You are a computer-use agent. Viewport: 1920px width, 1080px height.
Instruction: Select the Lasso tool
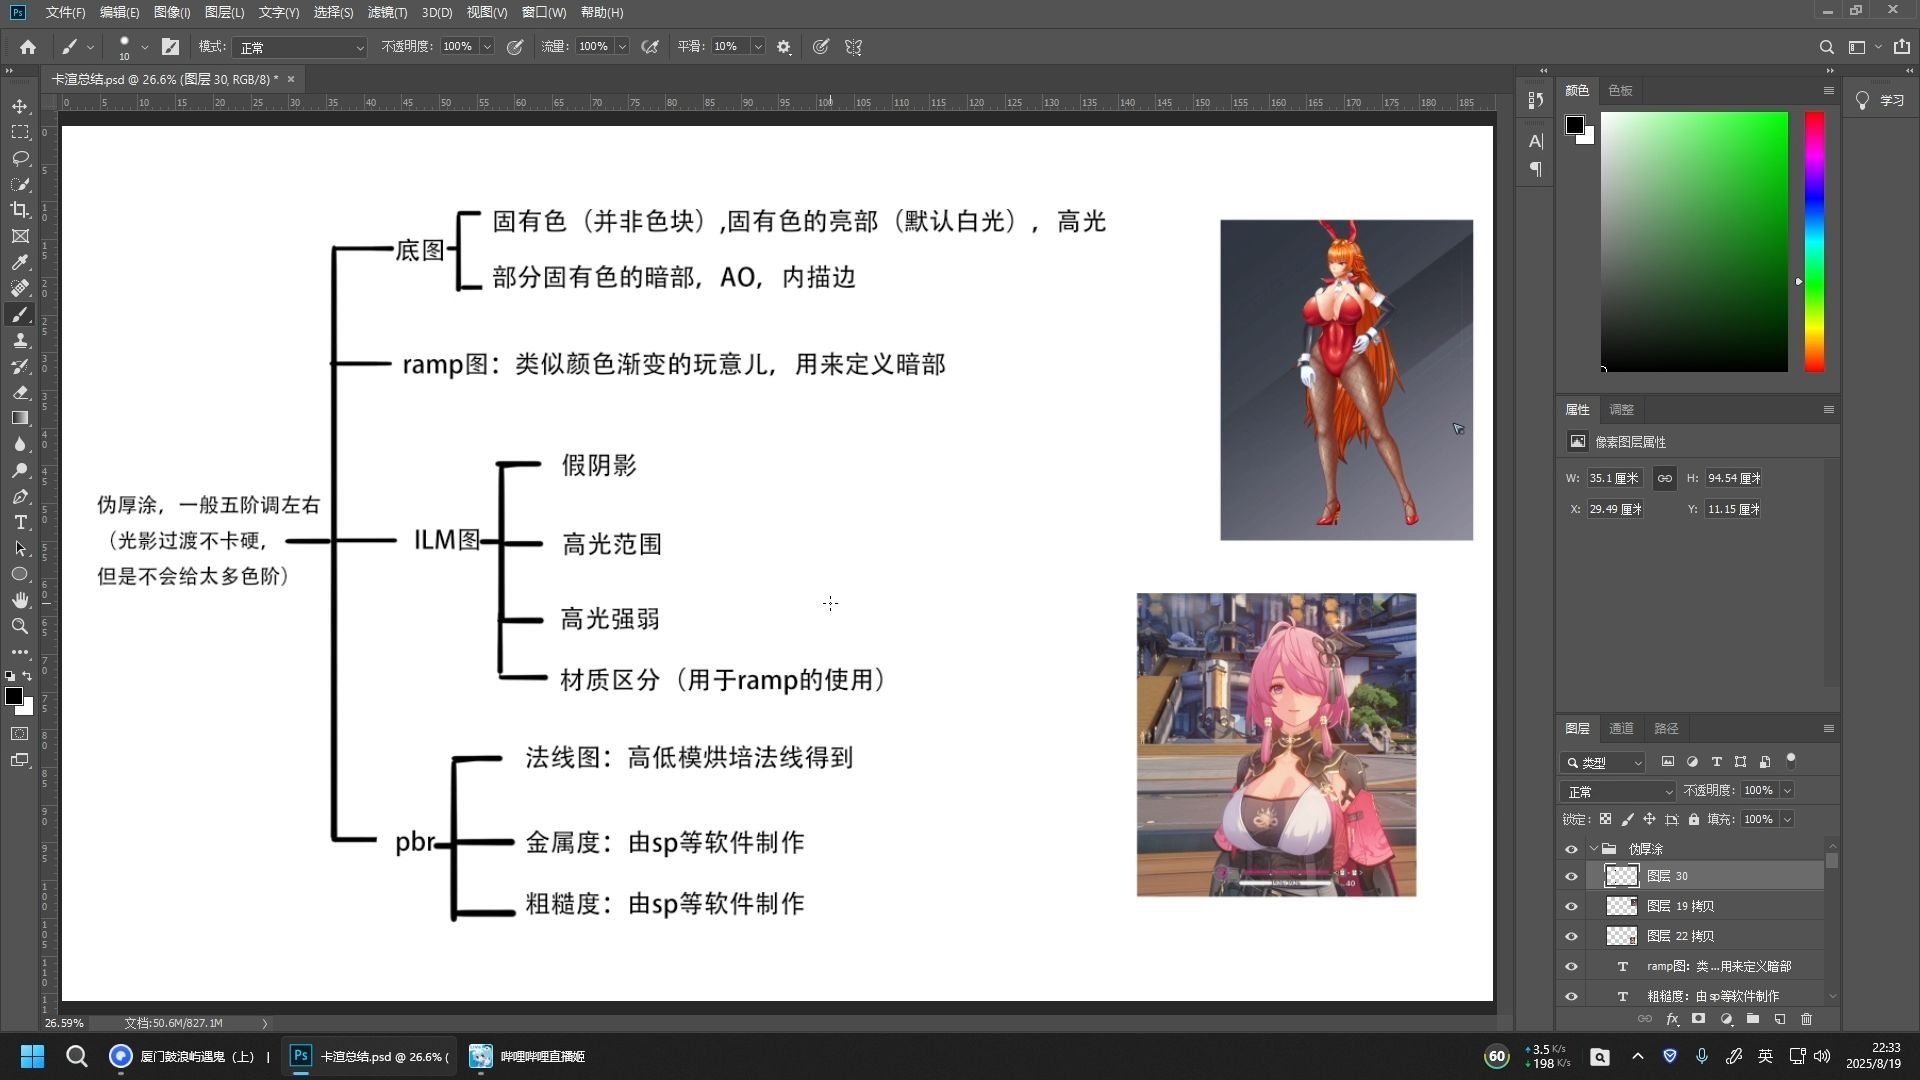tap(20, 158)
